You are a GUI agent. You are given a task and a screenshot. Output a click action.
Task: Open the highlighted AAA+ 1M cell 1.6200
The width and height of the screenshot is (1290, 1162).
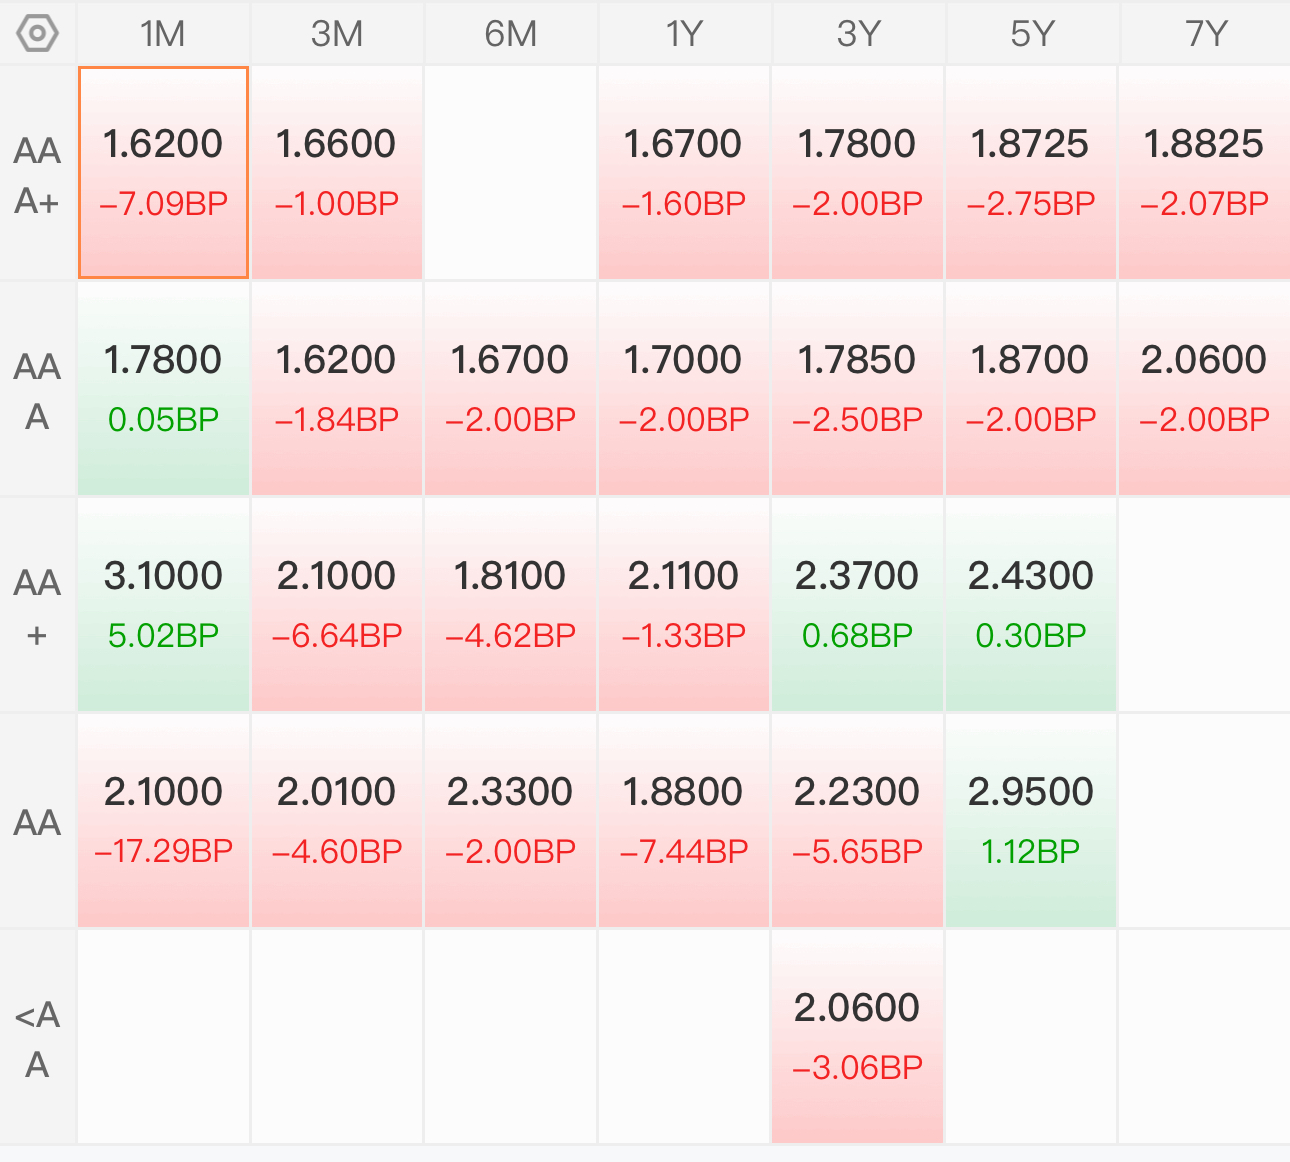(x=163, y=173)
